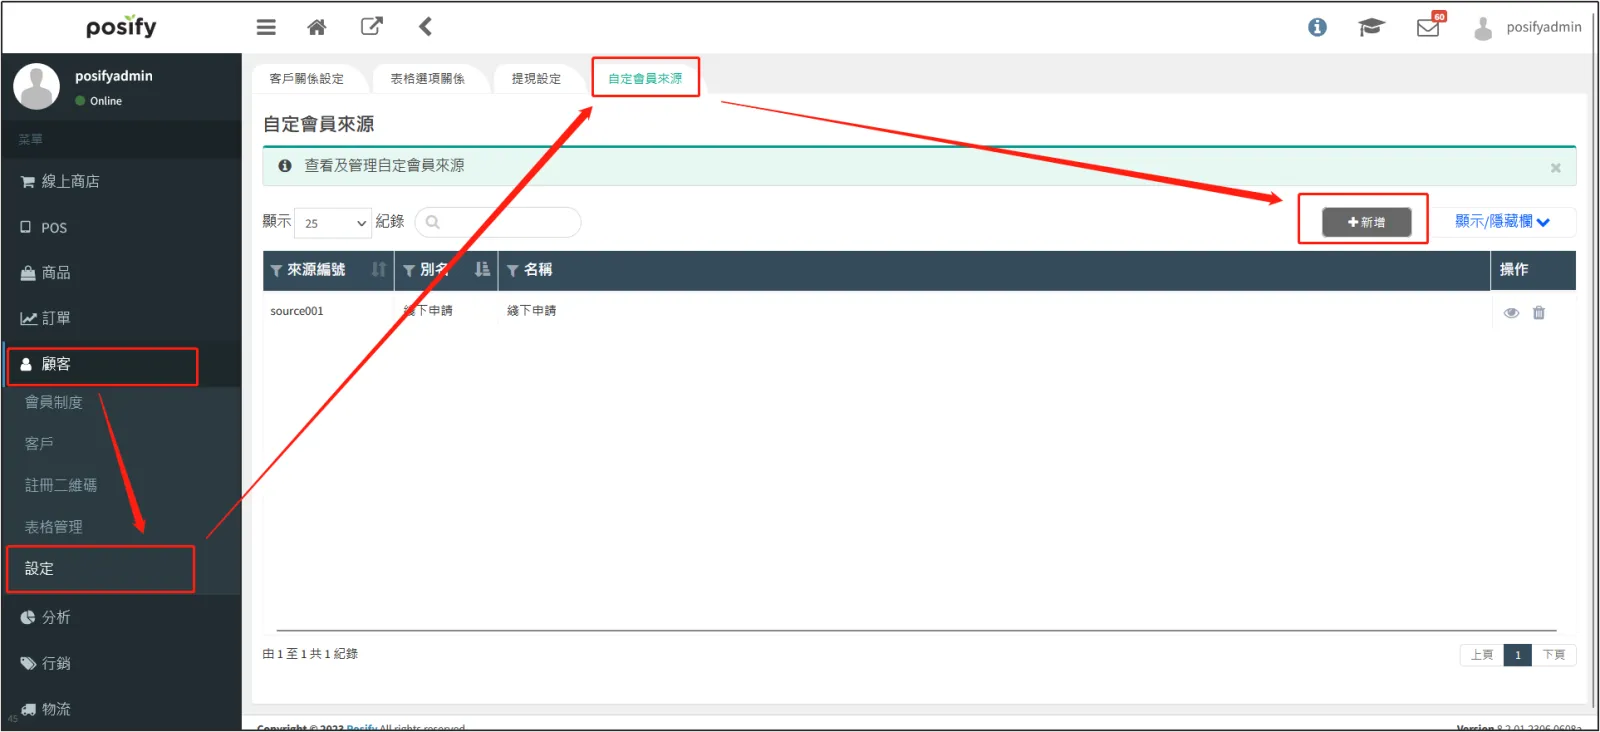Open the external link icon
1600x732 pixels.
pyautogui.click(x=371, y=27)
